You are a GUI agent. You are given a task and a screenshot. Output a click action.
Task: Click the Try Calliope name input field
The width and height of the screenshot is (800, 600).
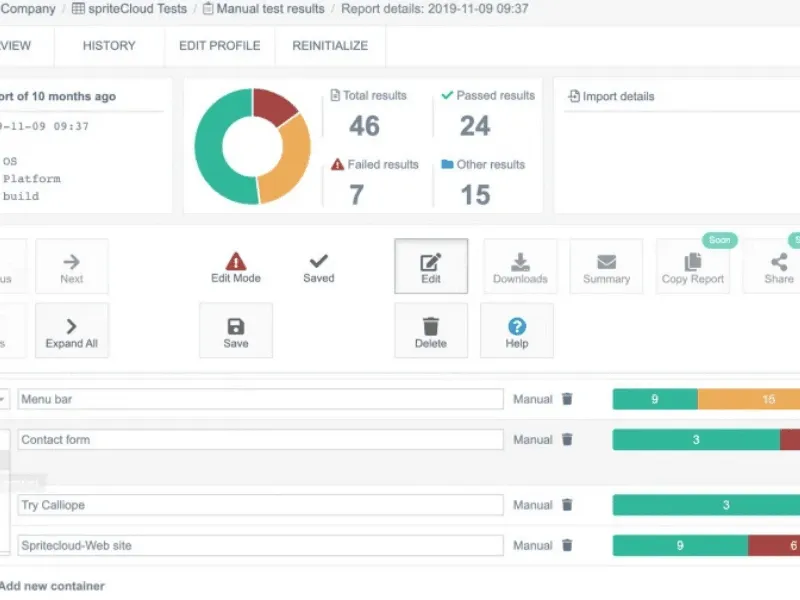pos(261,505)
